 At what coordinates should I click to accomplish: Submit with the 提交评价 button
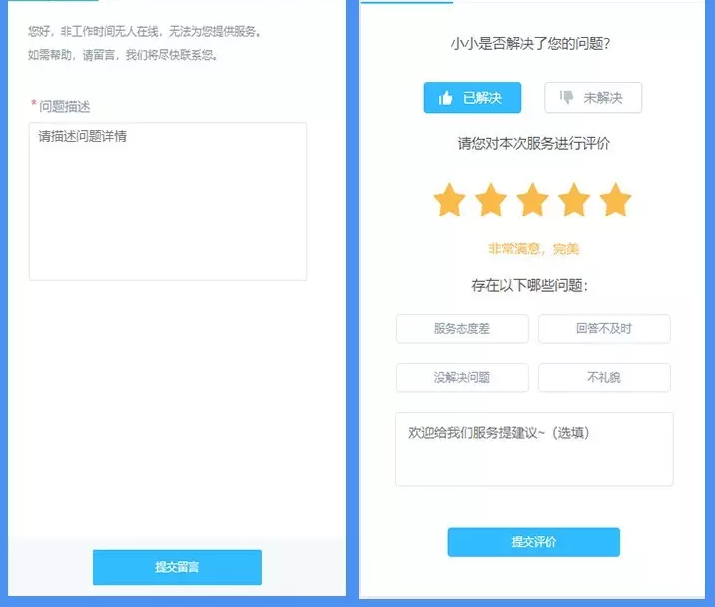(x=534, y=542)
